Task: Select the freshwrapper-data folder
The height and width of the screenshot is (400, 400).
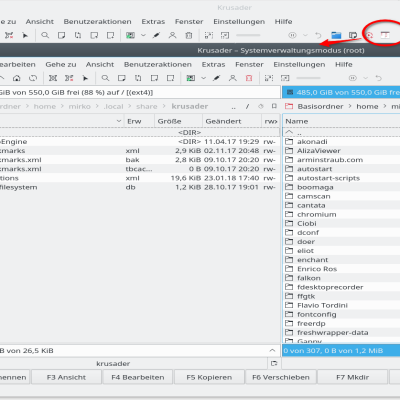Action: [341, 332]
